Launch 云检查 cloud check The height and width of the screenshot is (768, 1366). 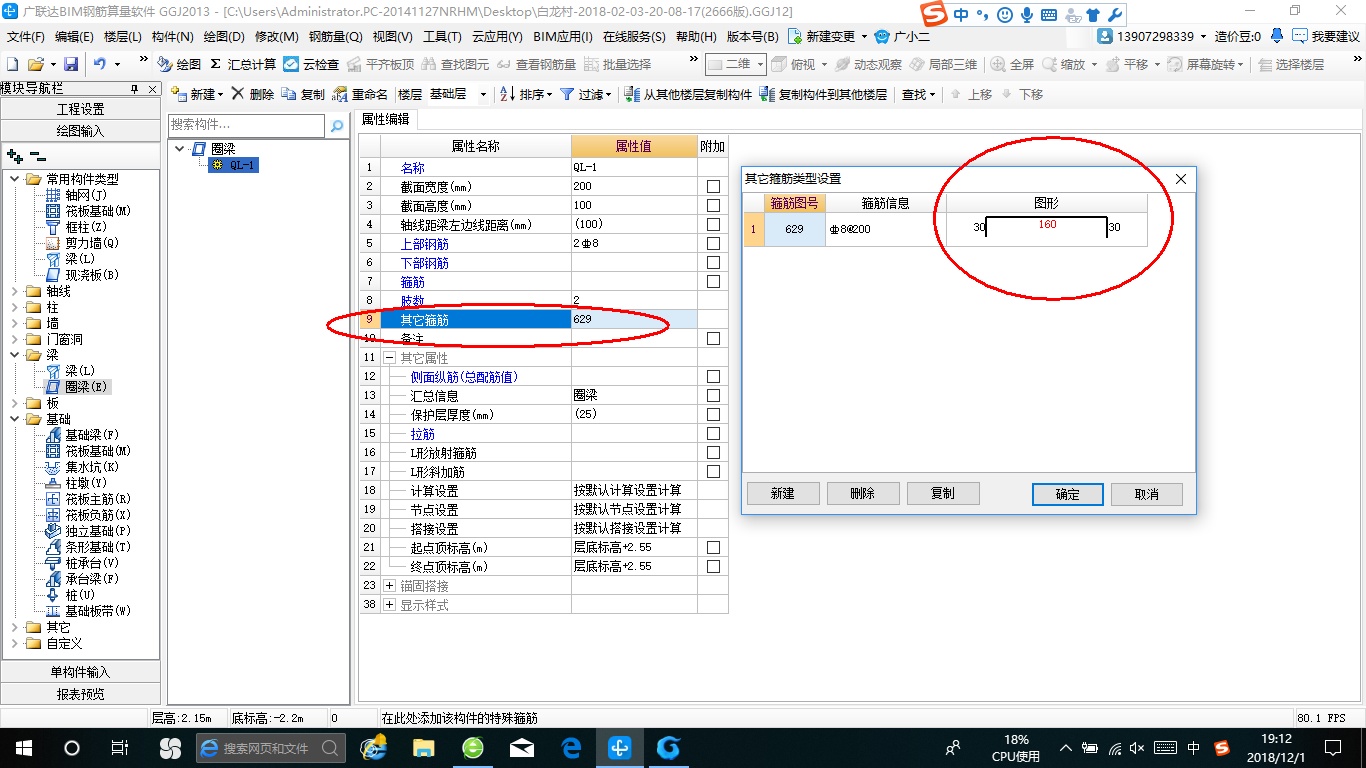(311, 64)
